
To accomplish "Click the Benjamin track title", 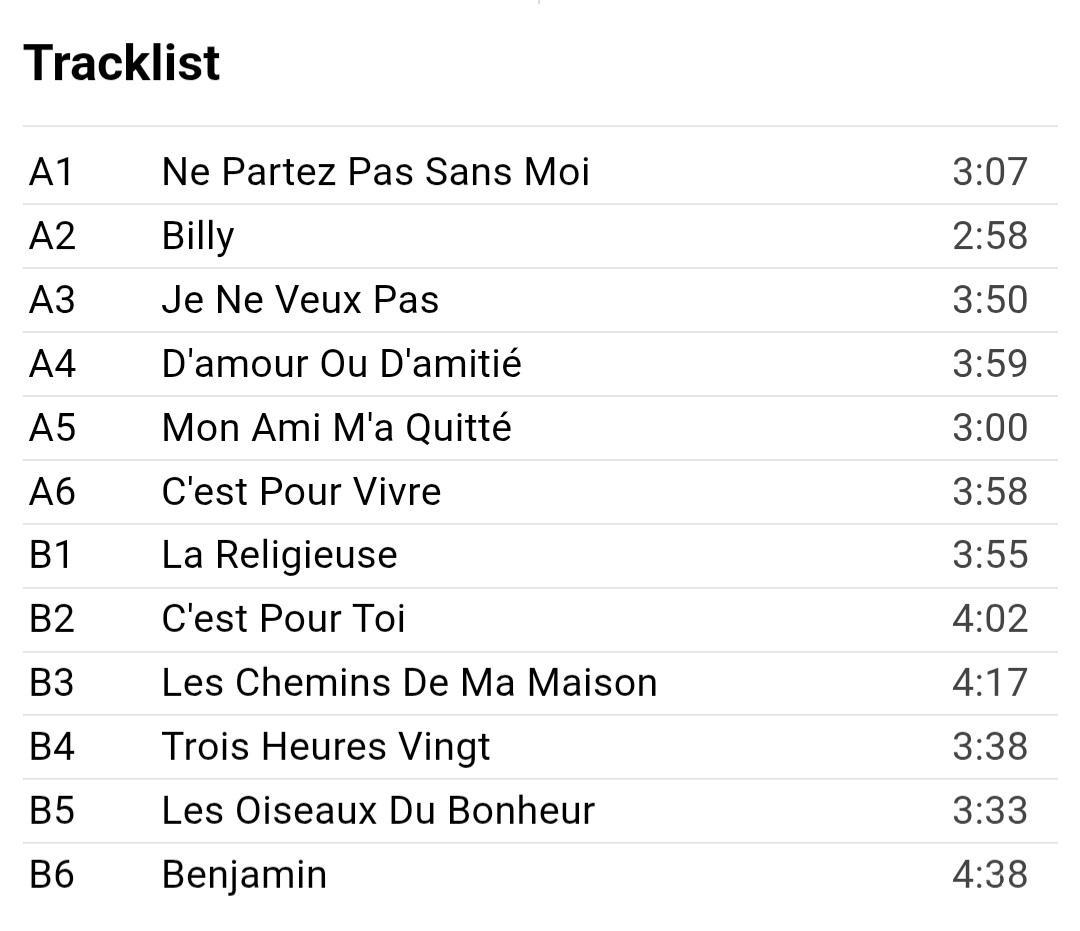I will [x=244, y=875].
